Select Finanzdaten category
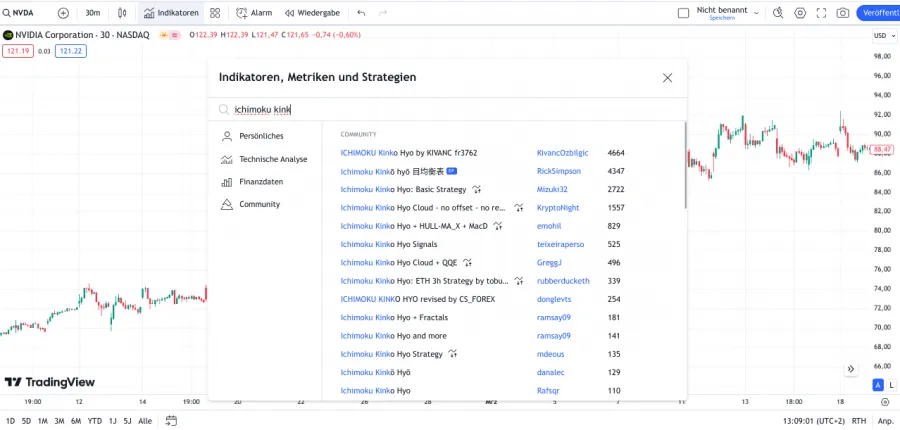 [x=252, y=181]
